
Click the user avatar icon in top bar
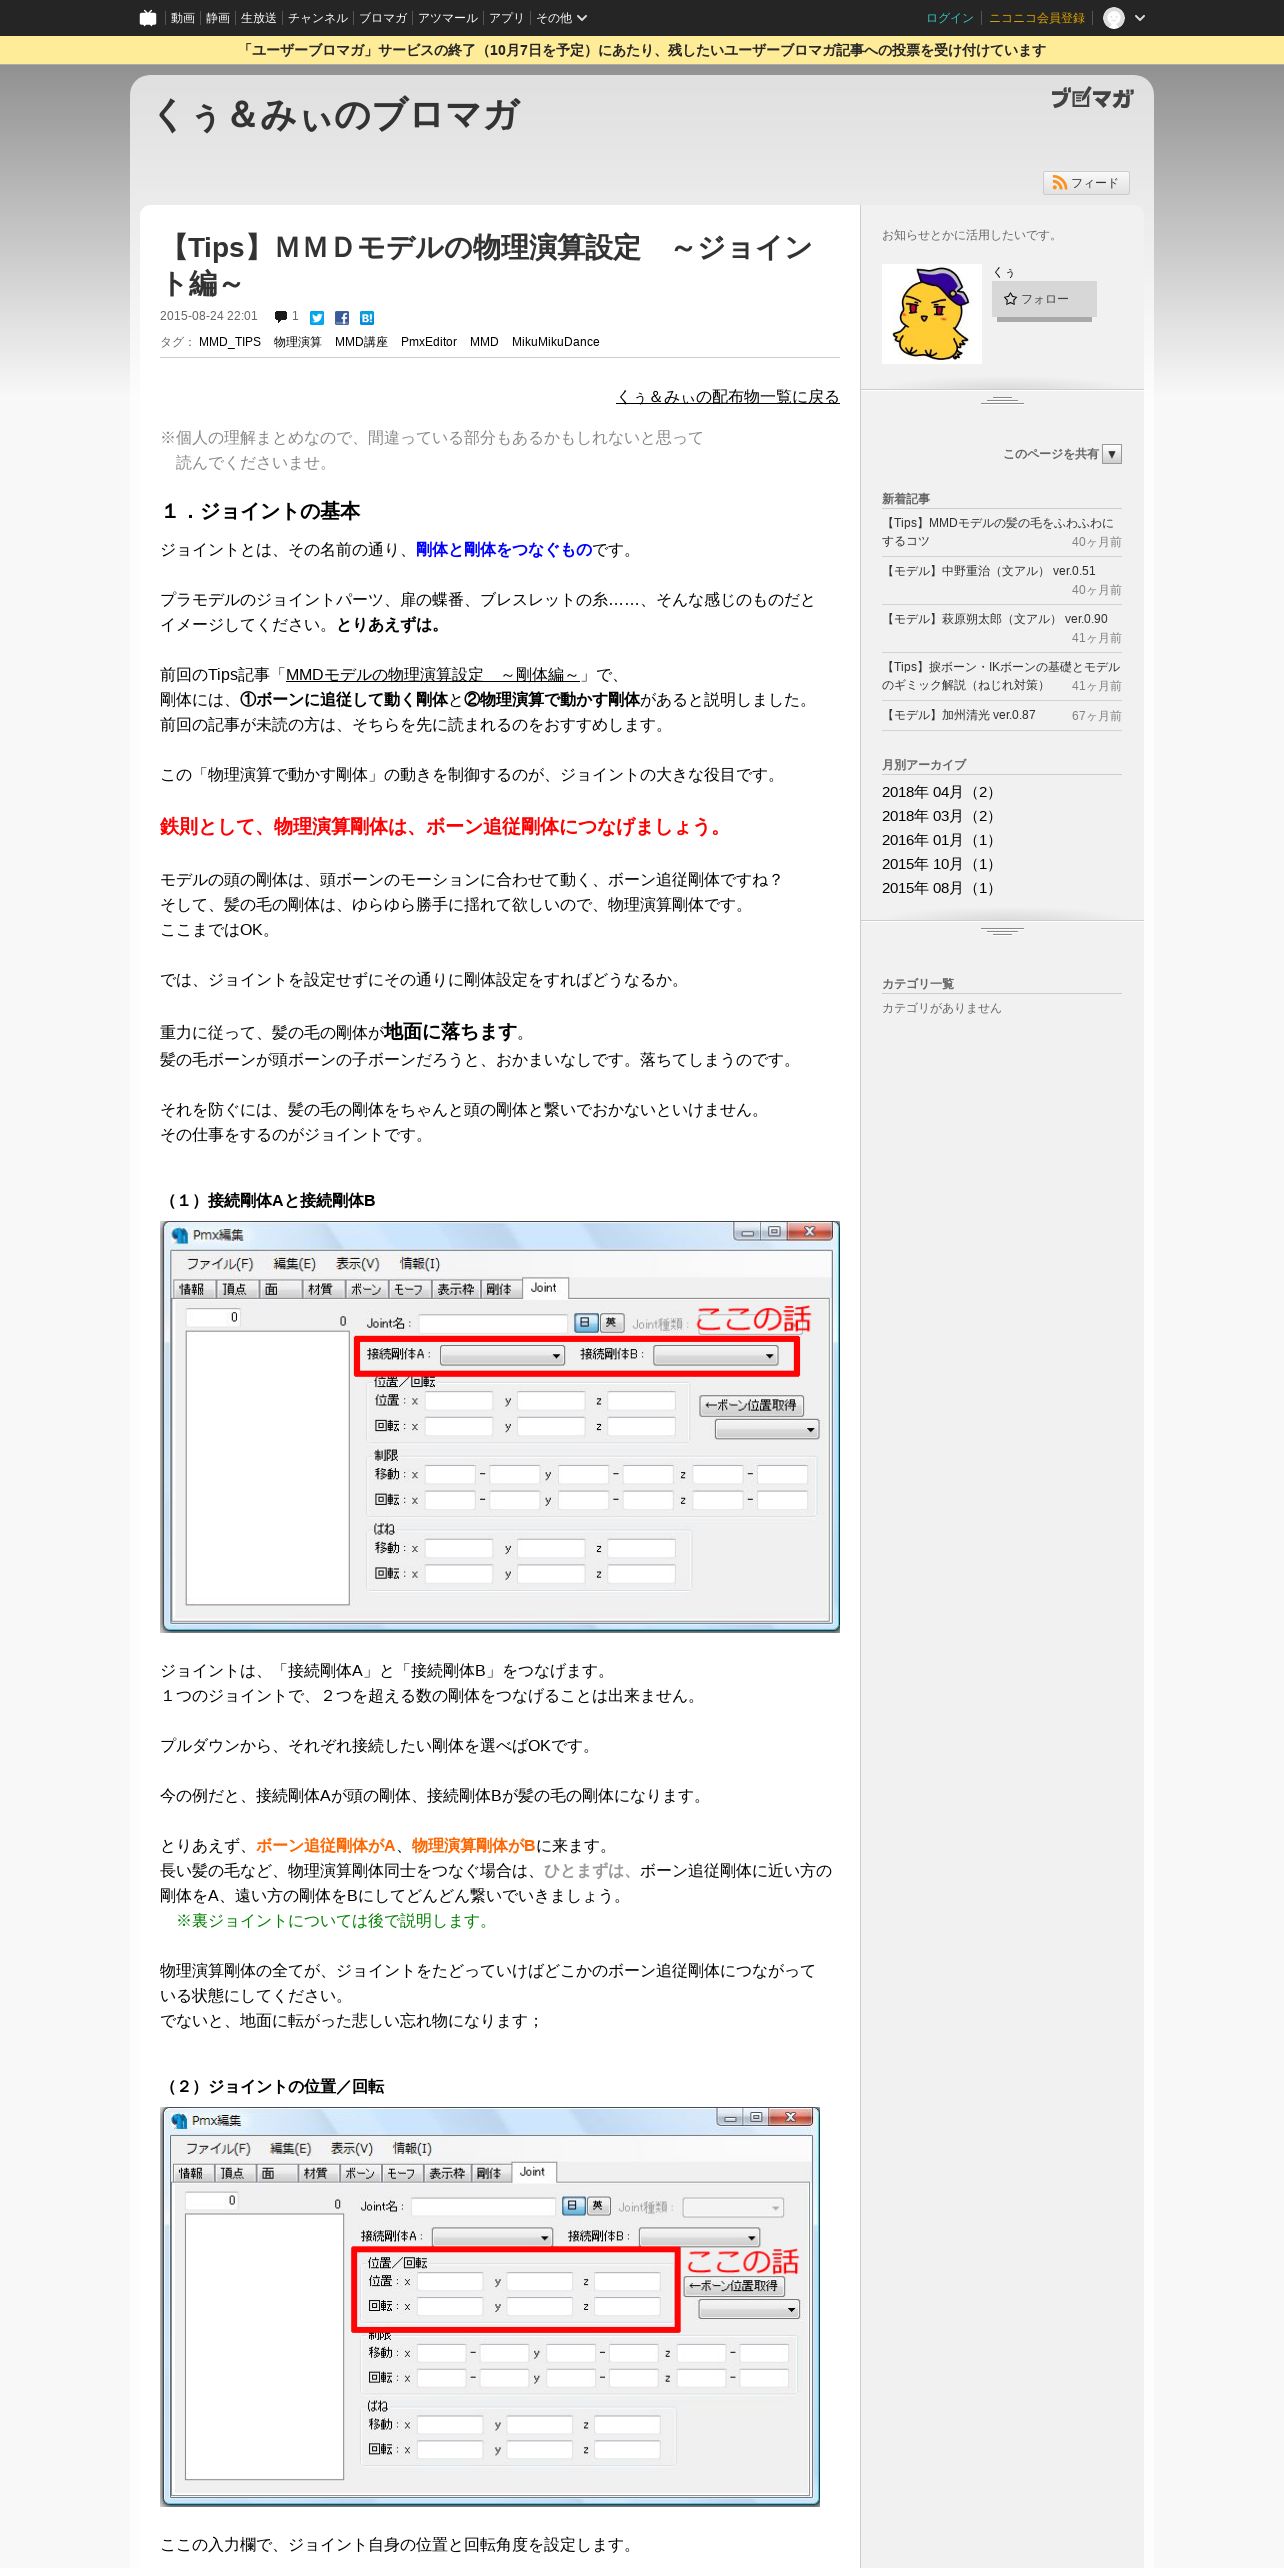[x=1113, y=18]
